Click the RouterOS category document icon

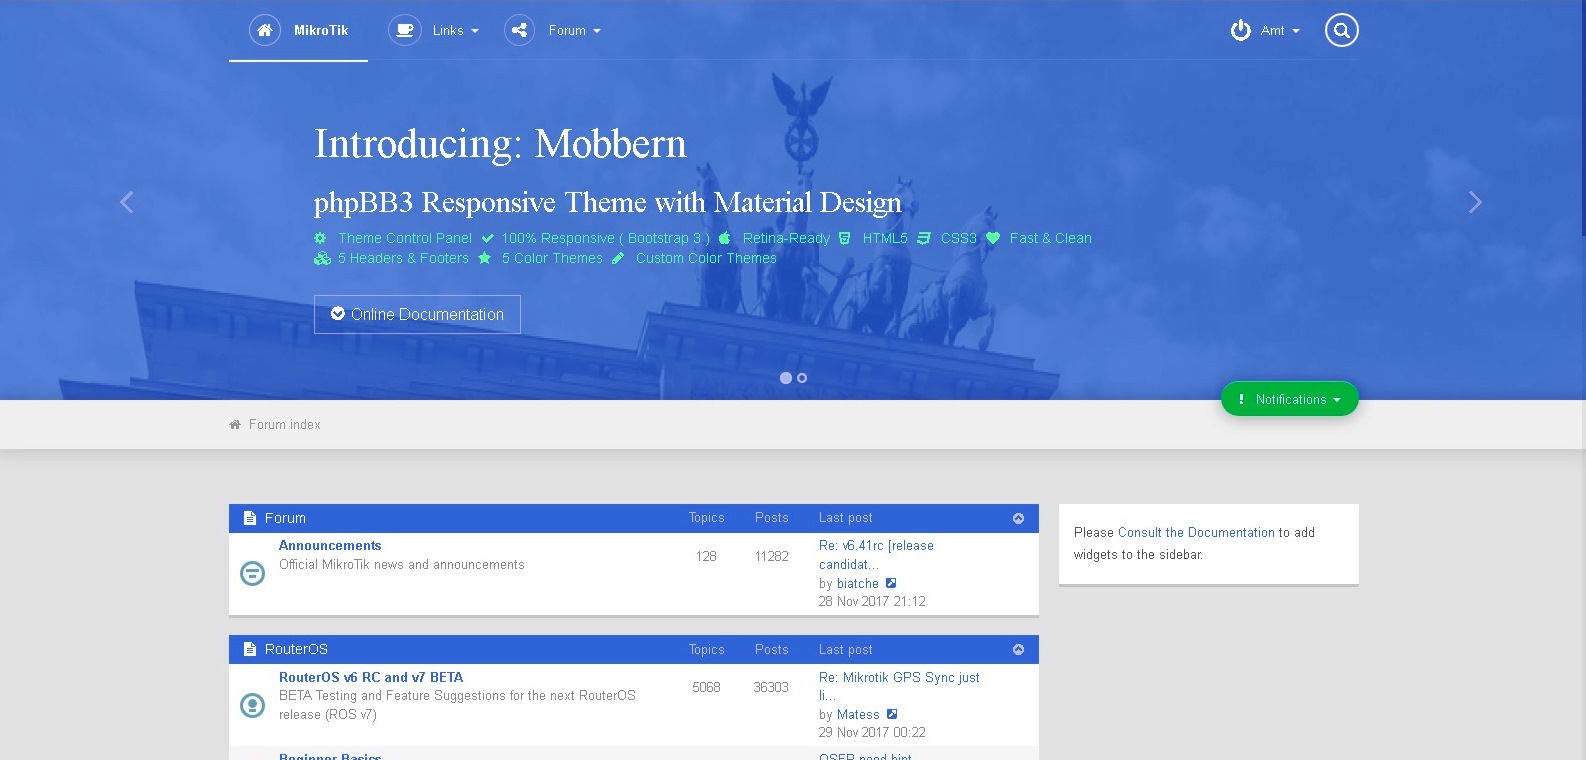tap(250, 649)
